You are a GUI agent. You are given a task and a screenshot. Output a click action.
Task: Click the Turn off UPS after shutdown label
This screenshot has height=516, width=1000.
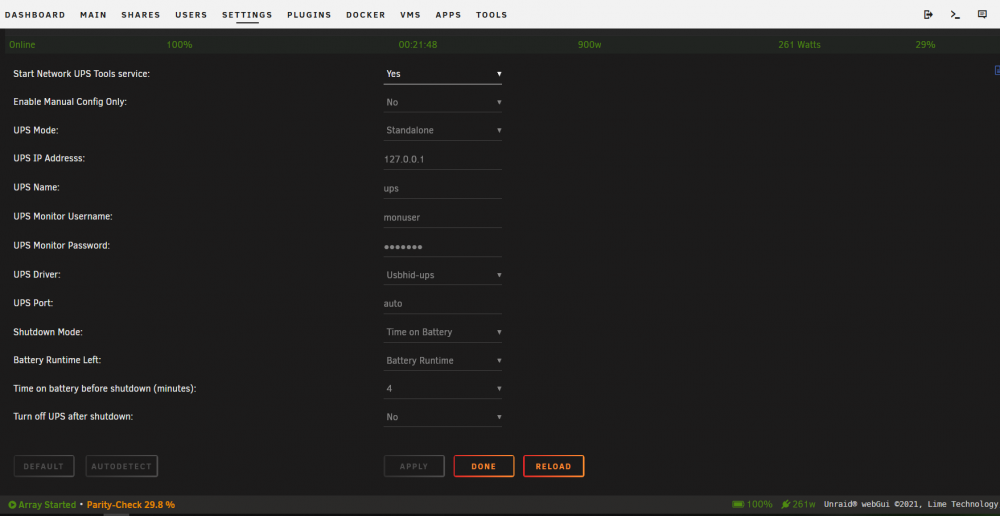[73, 416]
